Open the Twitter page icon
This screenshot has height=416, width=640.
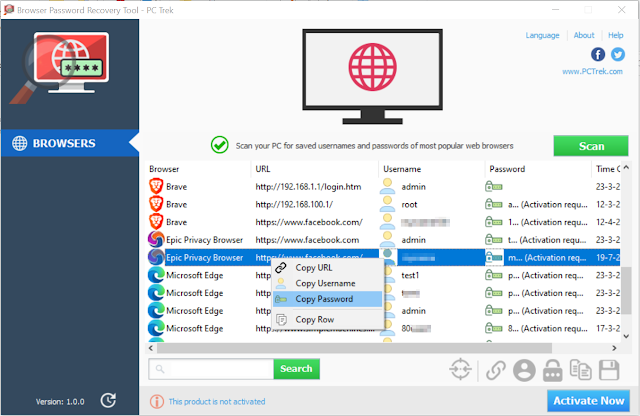[618, 54]
